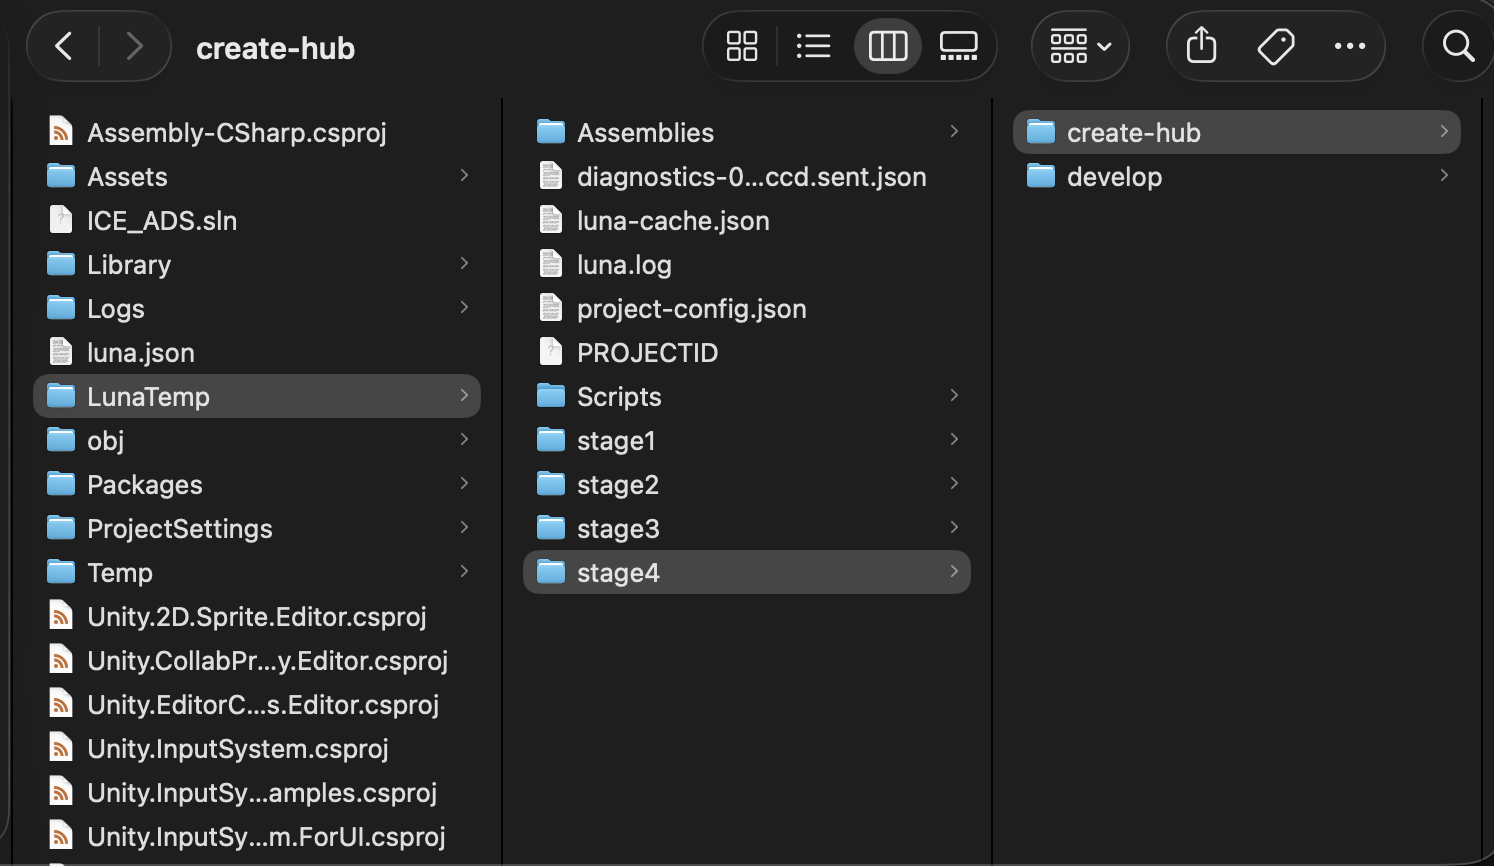Switch to list view
Screen dimensions: 1494x866
[x=813, y=46]
